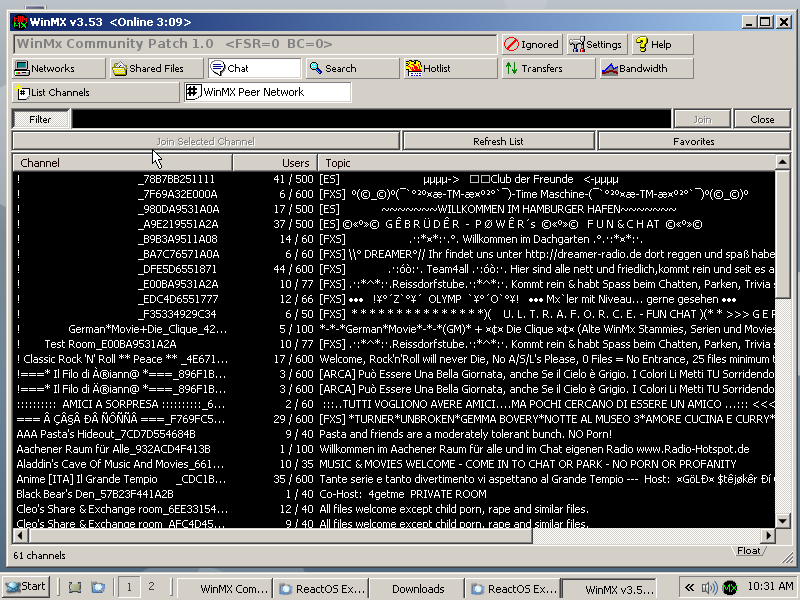Select the AMICI A SORPRESA channel

pos(394,404)
